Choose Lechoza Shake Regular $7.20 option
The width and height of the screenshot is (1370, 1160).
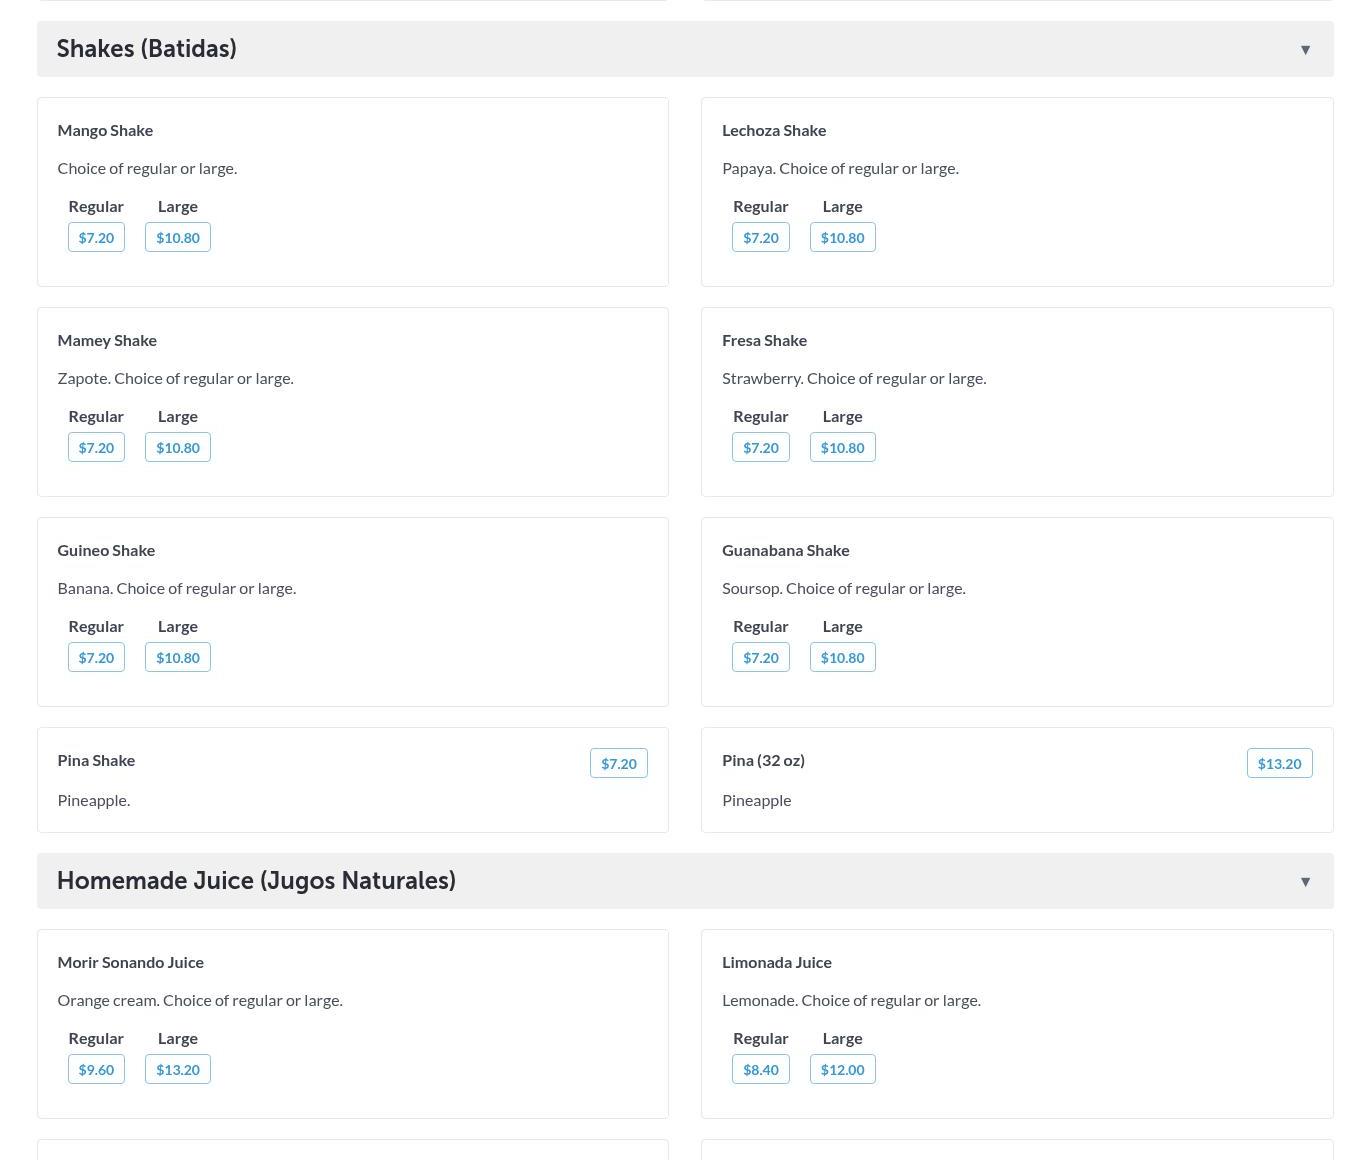coord(761,238)
